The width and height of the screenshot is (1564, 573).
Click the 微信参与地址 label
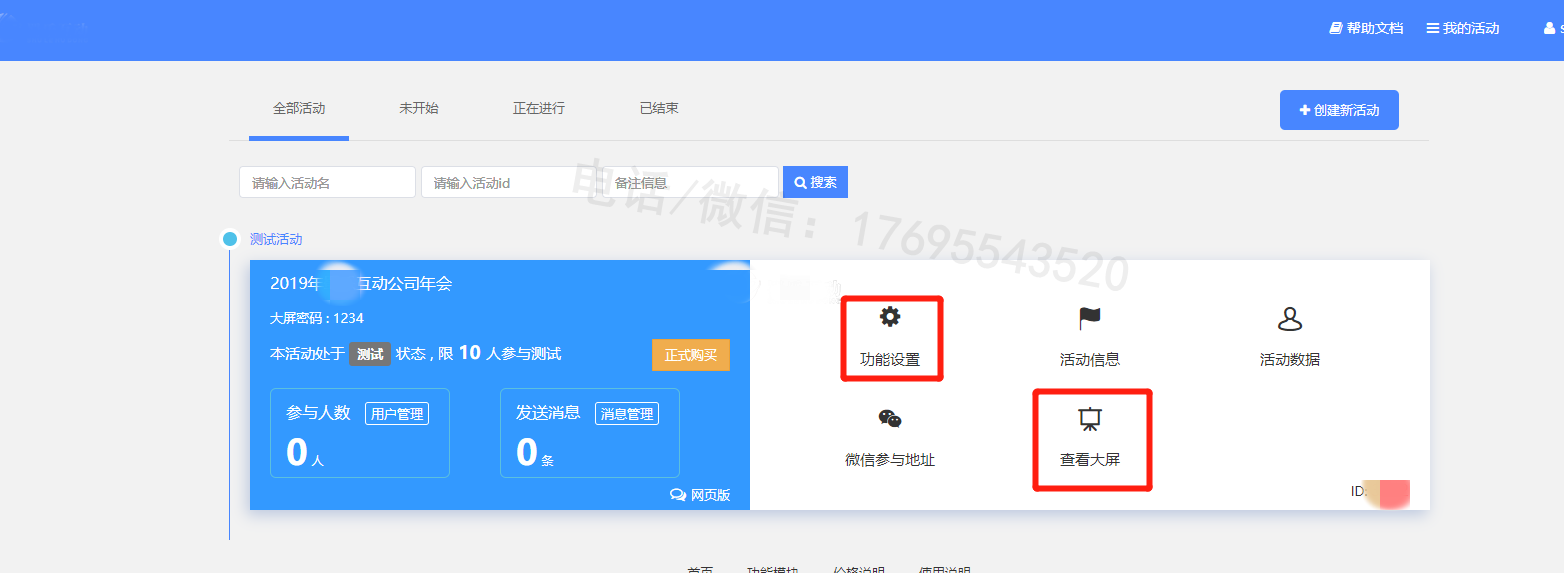pos(890,460)
